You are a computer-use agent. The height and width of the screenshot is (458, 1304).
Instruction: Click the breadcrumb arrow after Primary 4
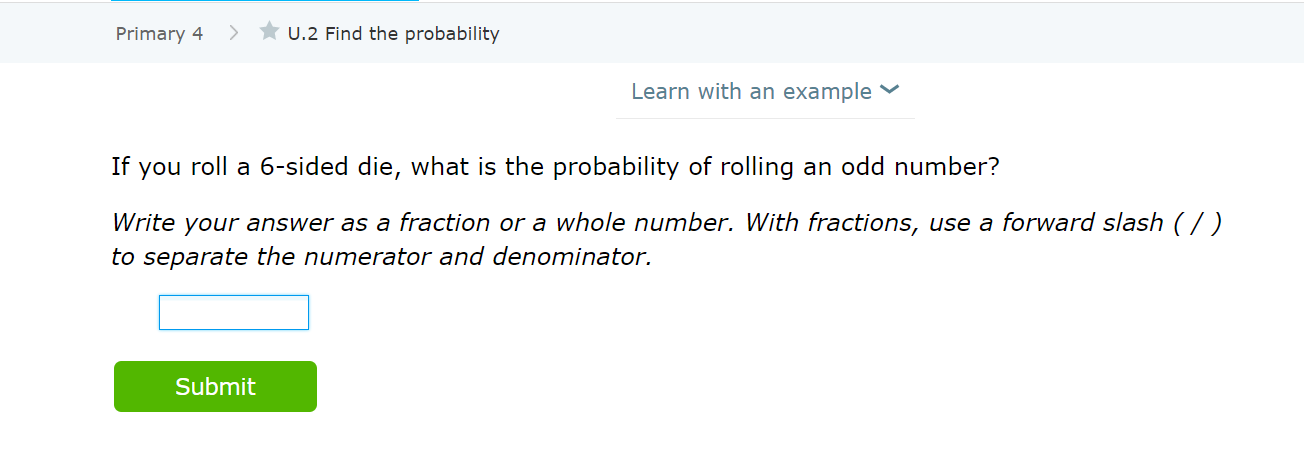[234, 33]
